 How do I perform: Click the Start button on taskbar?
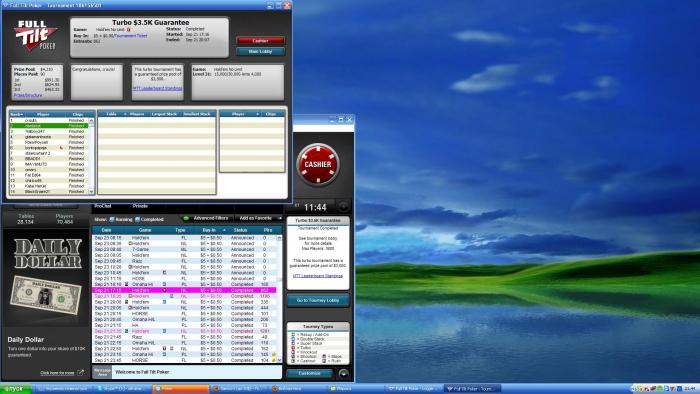point(16,389)
